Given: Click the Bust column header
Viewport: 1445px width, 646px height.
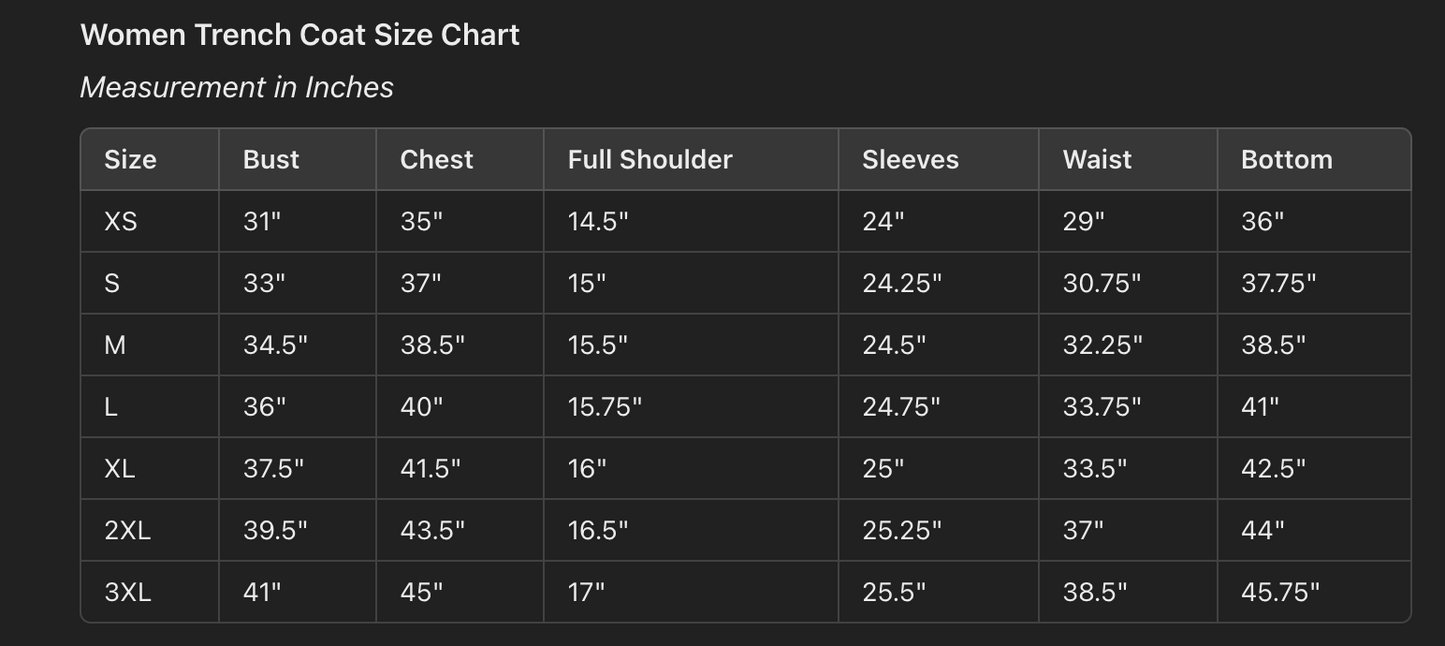Looking at the screenshot, I should (271, 160).
